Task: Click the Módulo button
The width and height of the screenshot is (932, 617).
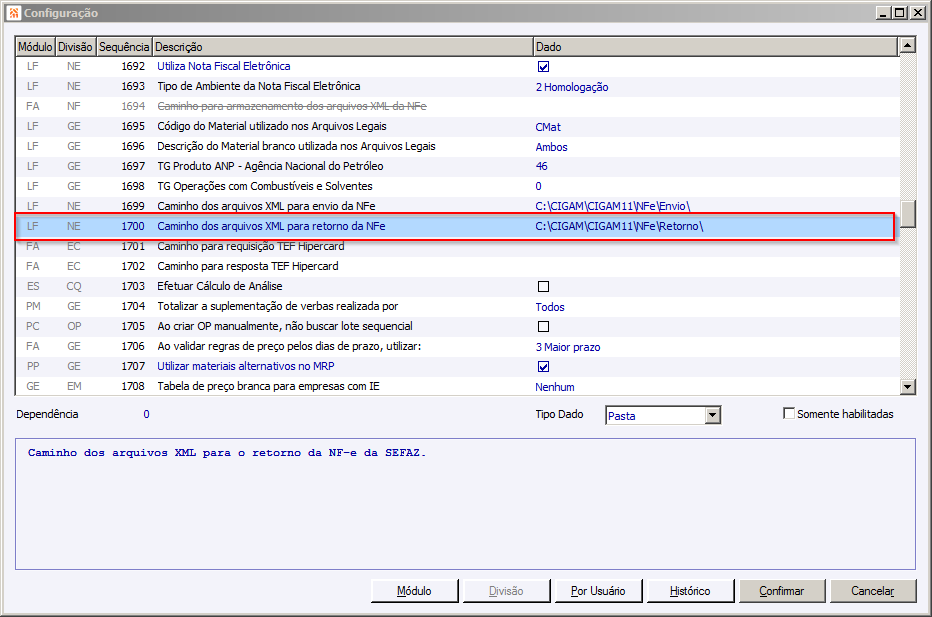Action: tap(414, 591)
